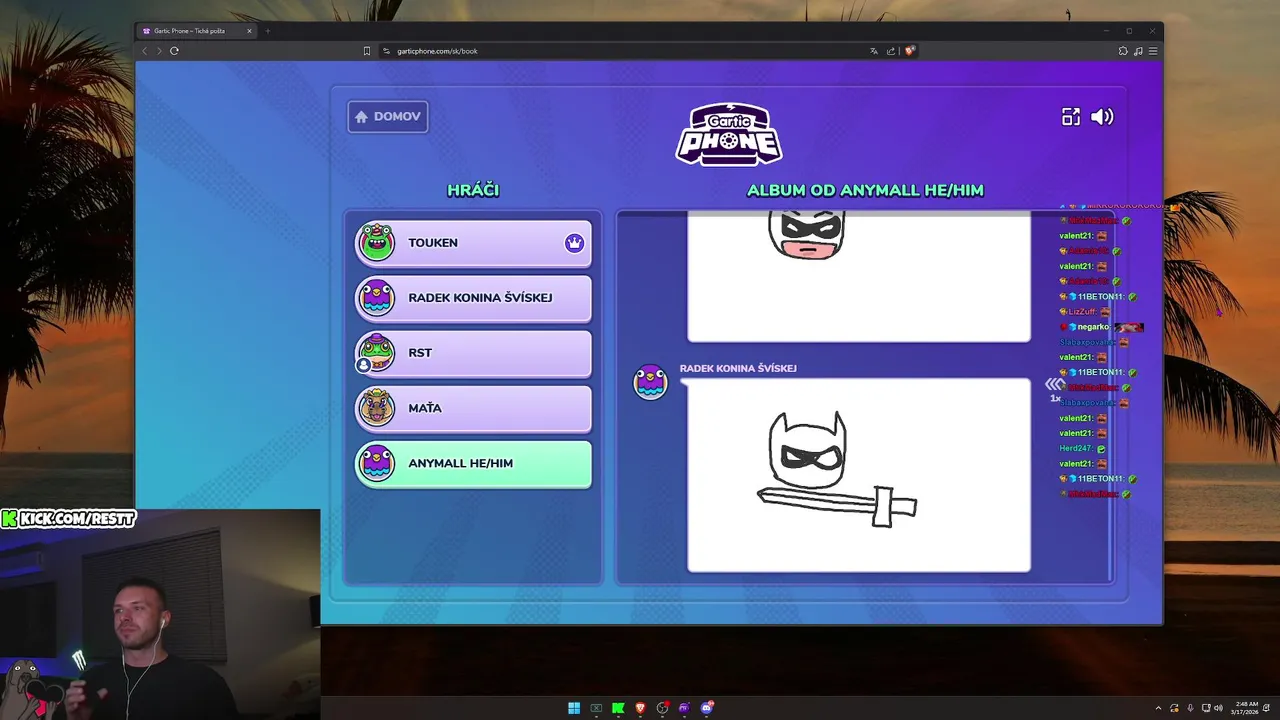Click RST's avatar icon in the players list
1280x720 pixels.
pyautogui.click(x=376, y=352)
